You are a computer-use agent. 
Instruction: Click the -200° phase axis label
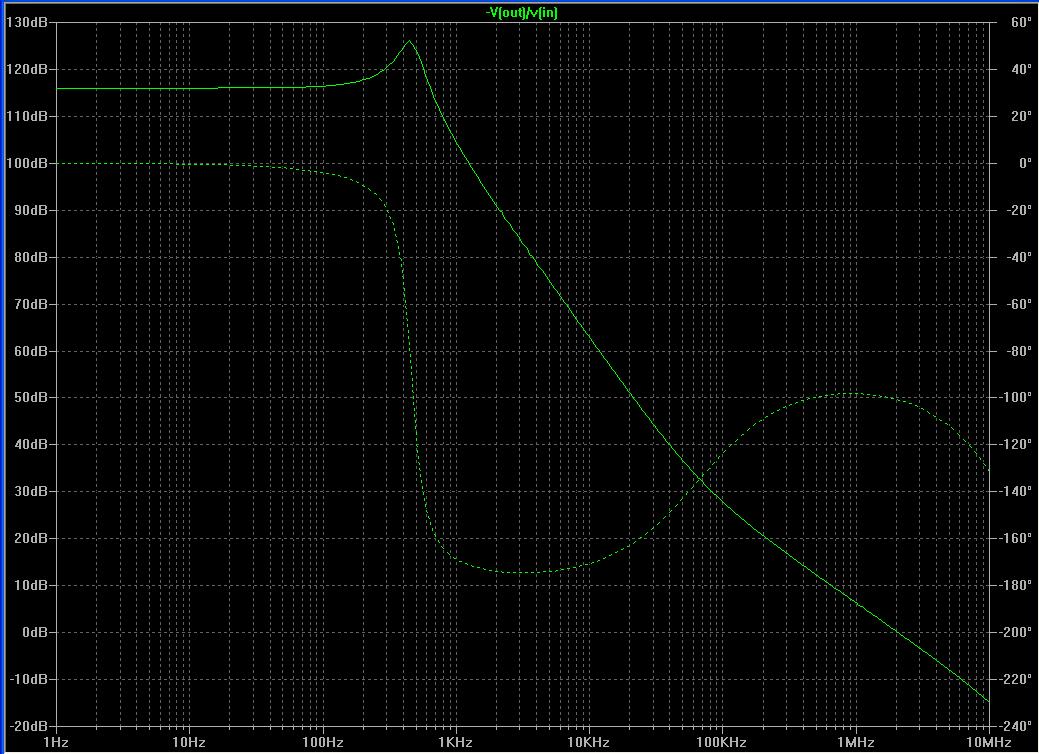[1016, 633]
